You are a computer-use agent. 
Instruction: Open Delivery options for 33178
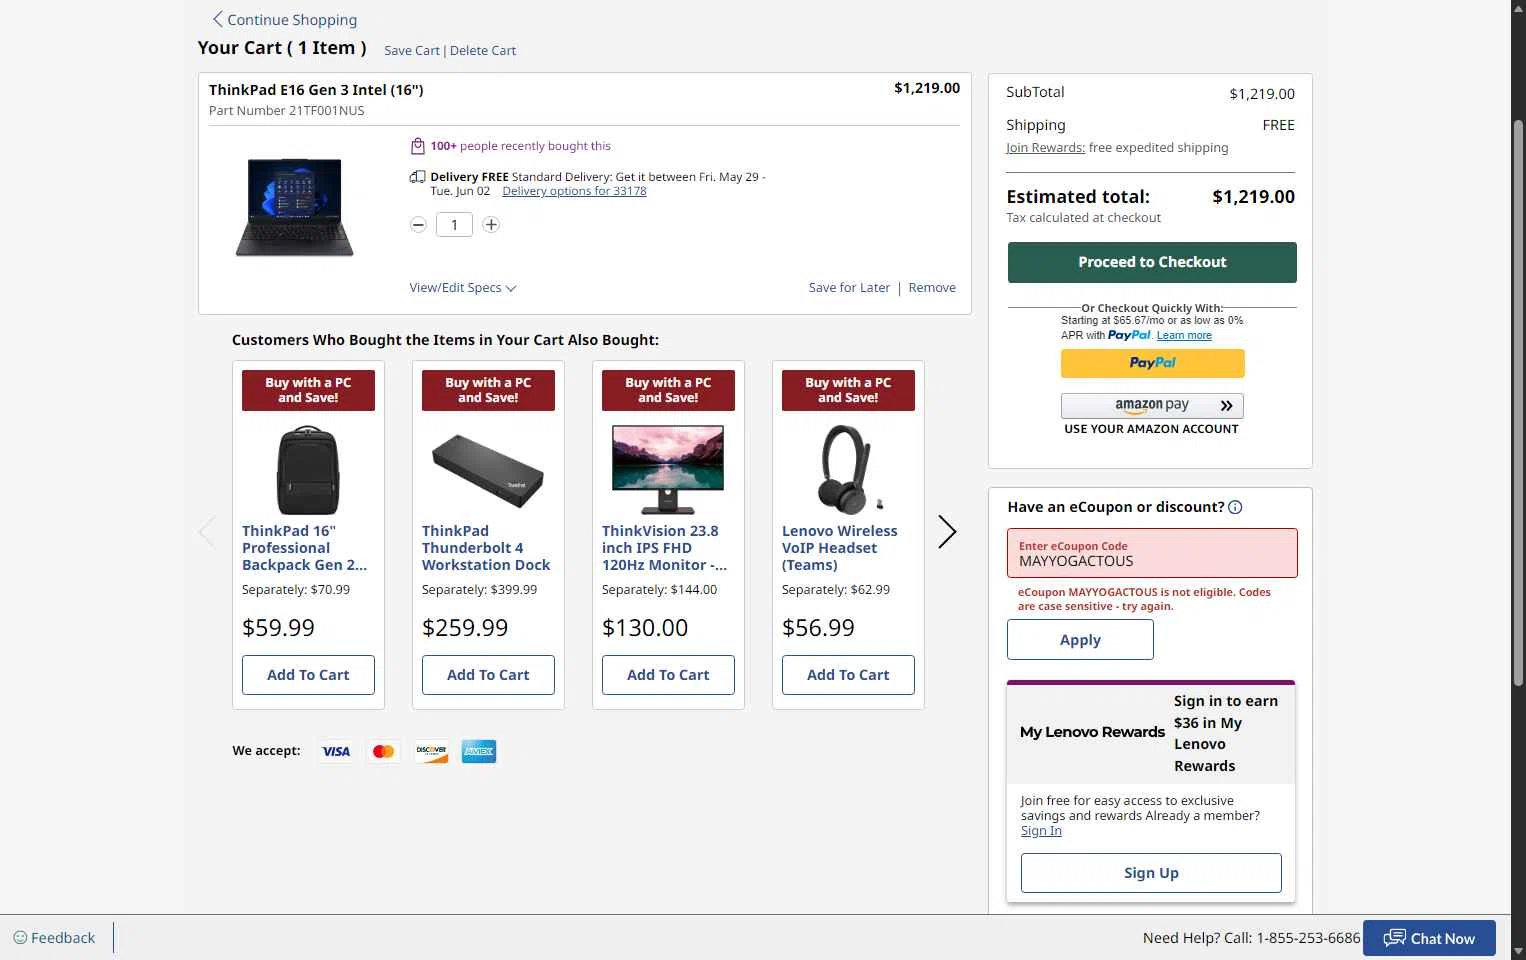pyautogui.click(x=574, y=191)
